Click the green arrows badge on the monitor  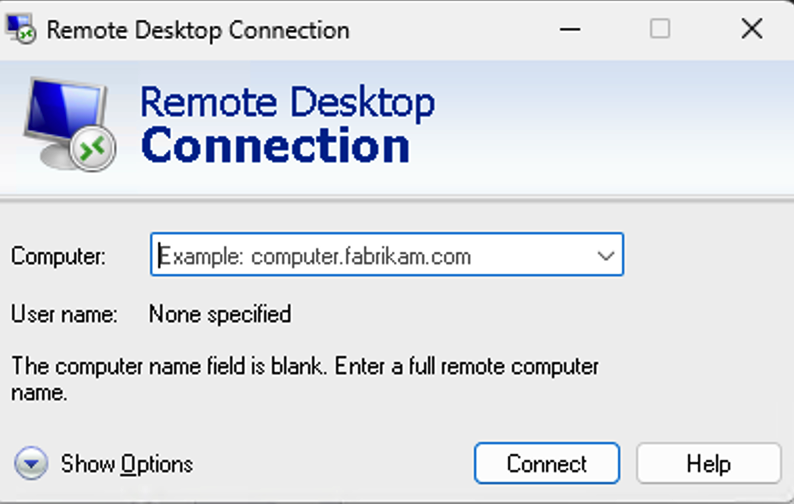click(94, 147)
